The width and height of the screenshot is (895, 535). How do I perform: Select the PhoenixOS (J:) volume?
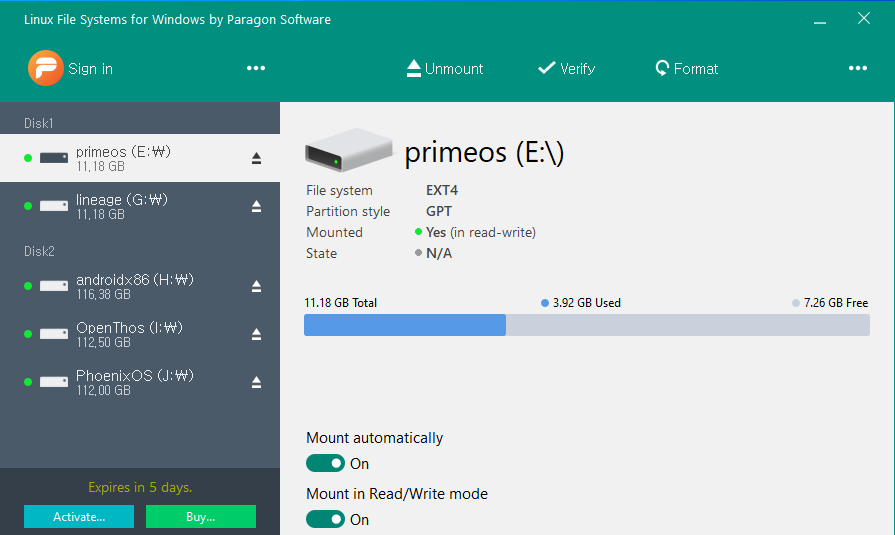[140, 382]
